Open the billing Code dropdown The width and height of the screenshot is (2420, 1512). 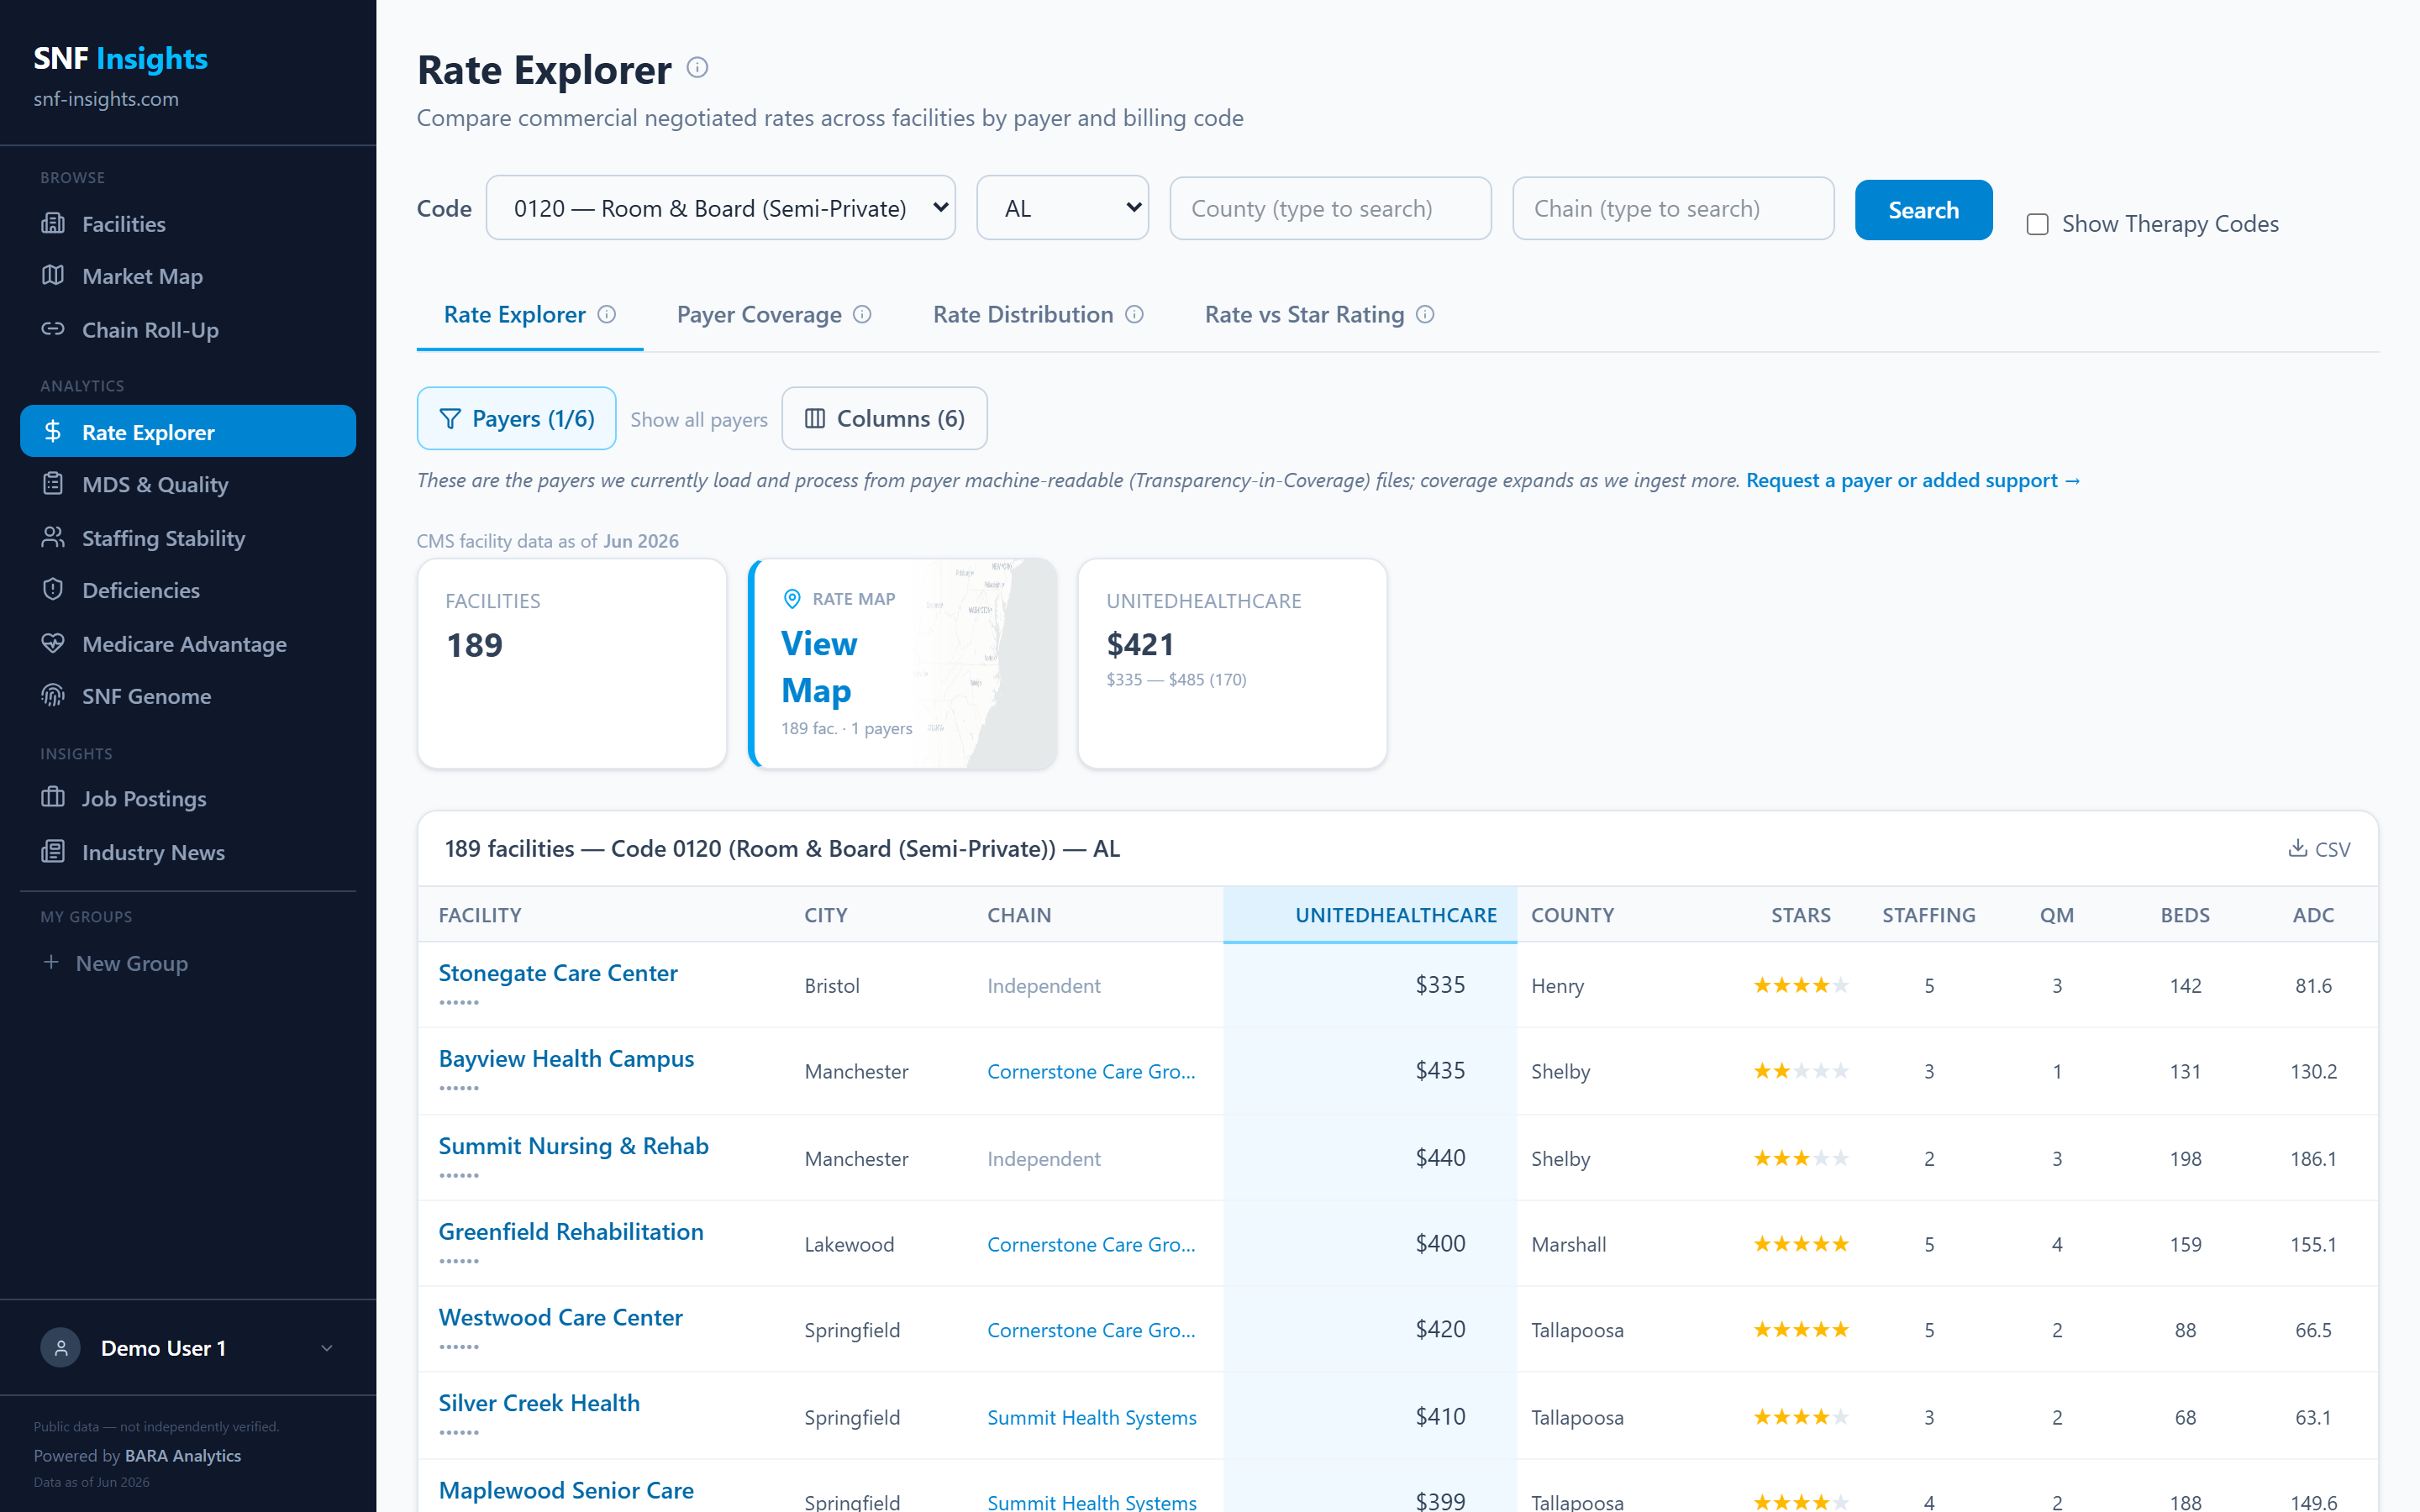[x=720, y=208]
